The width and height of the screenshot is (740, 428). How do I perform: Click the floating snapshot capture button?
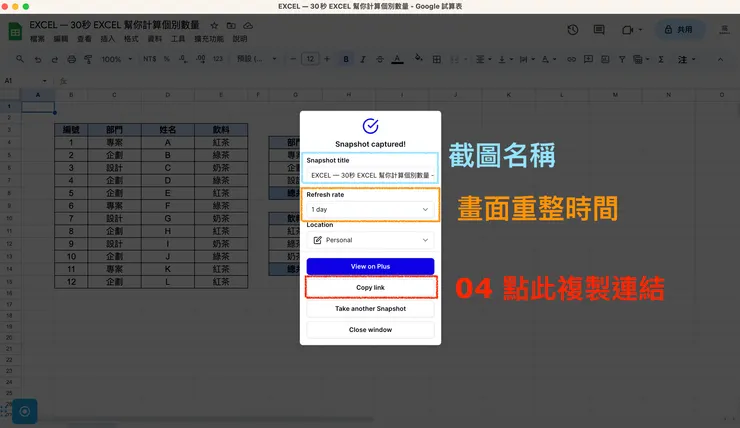pyautogui.click(x=25, y=411)
